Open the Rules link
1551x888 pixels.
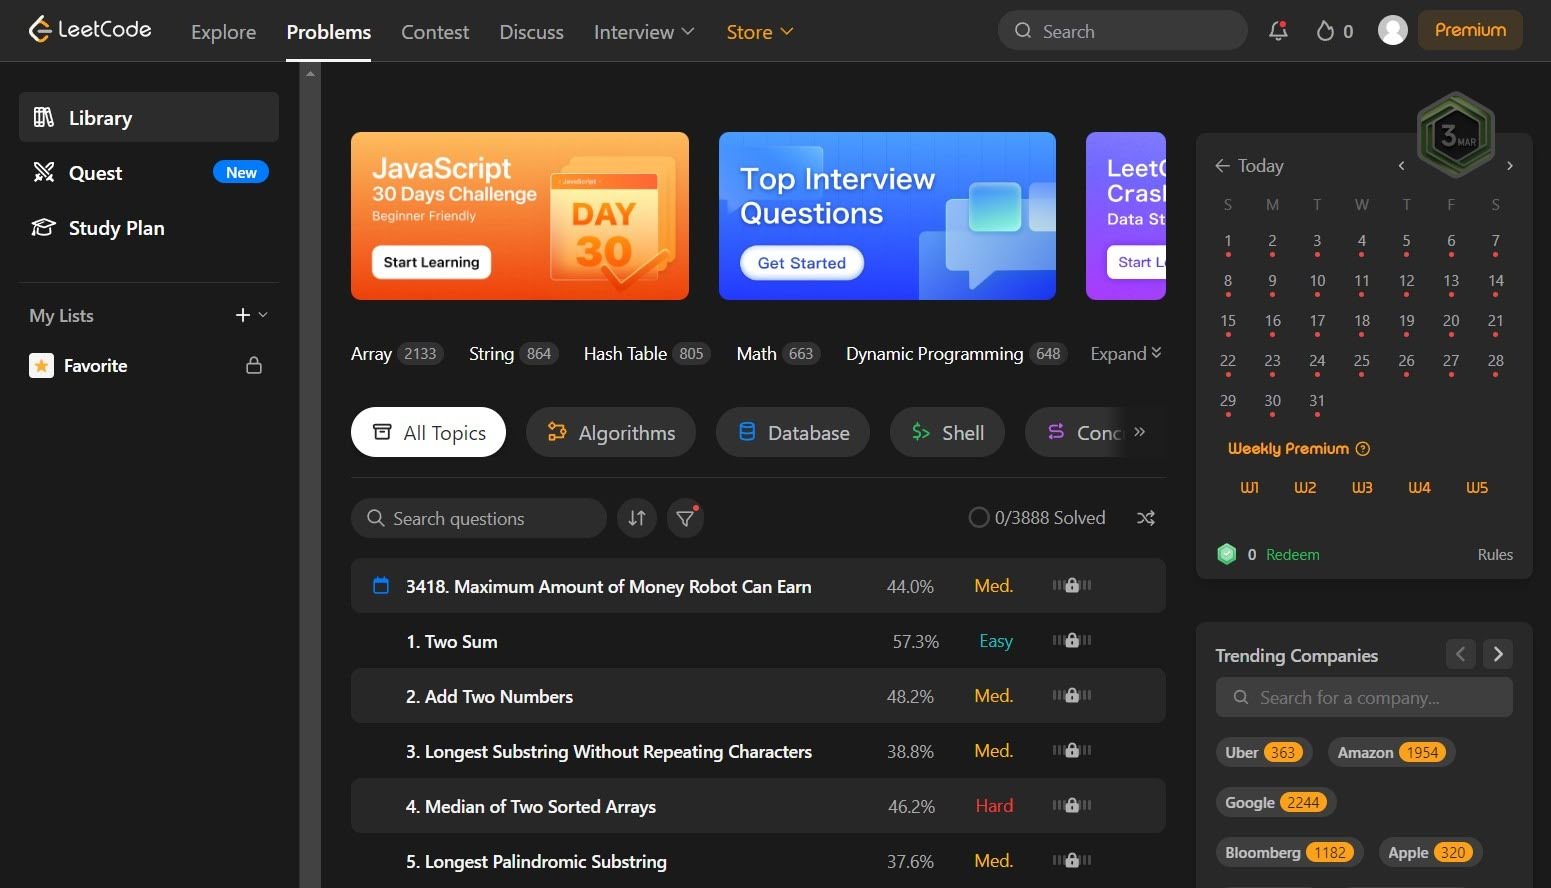(x=1495, y=555)
